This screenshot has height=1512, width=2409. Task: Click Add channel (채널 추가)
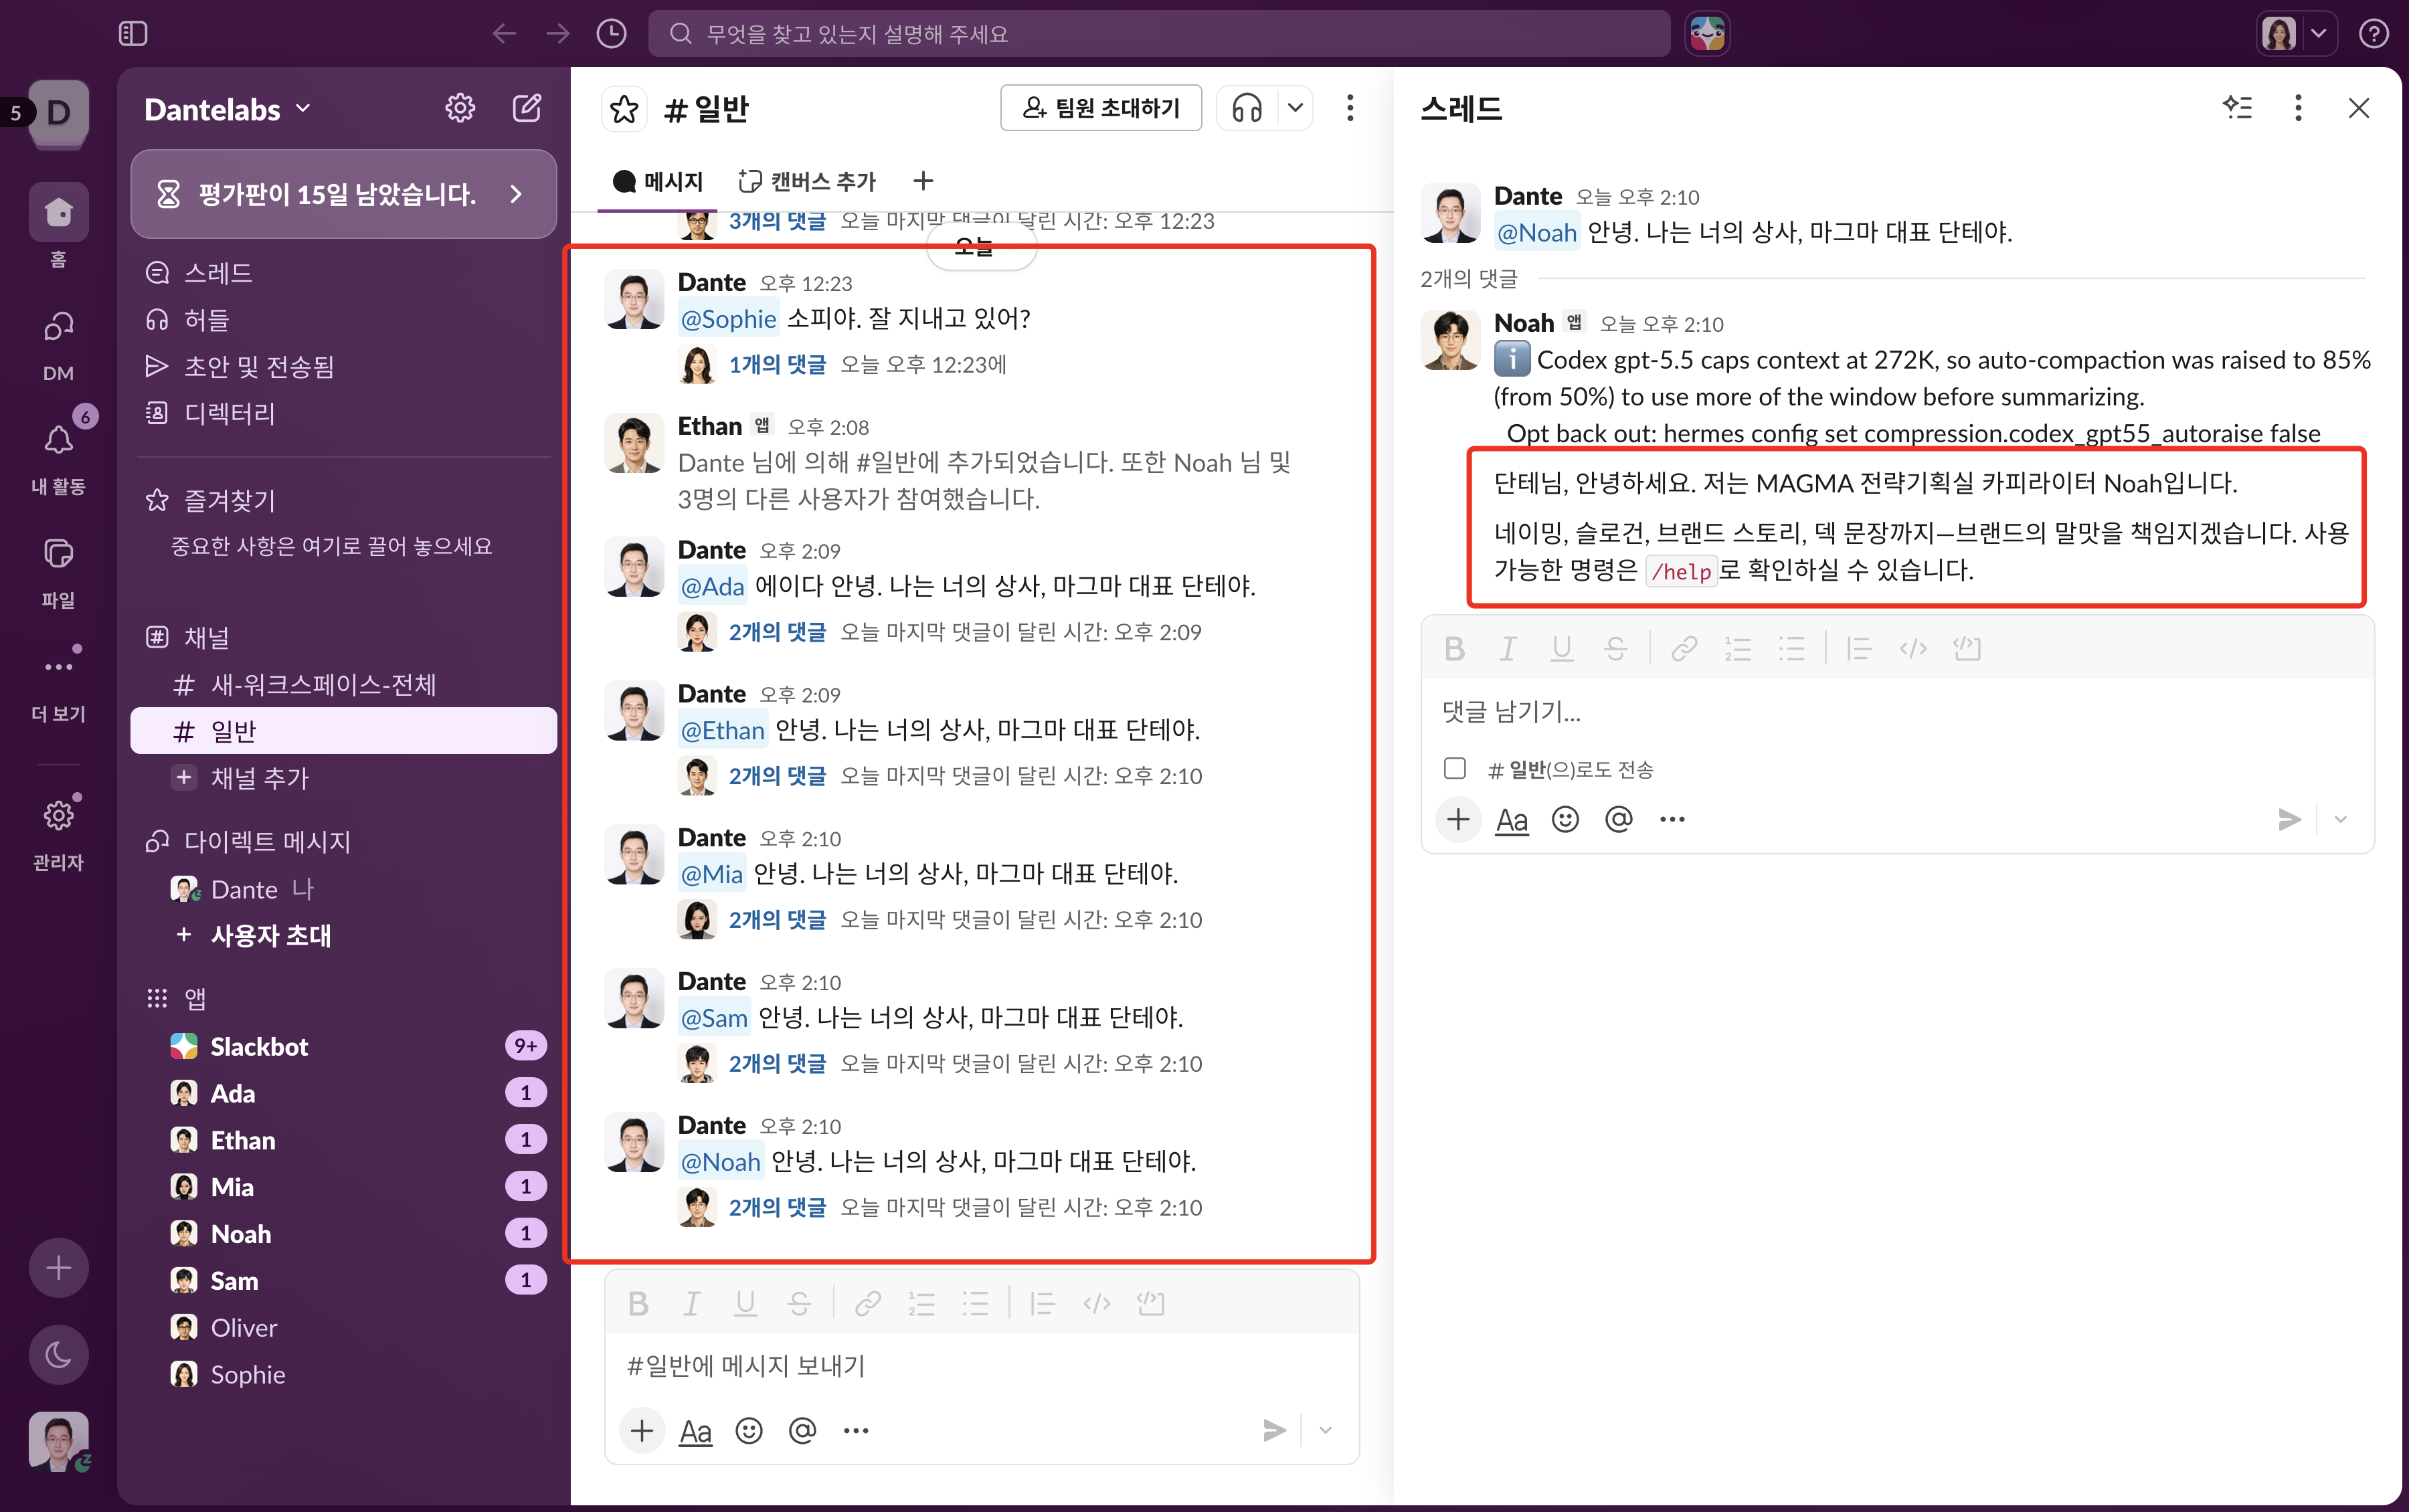[x=343, y=778]
